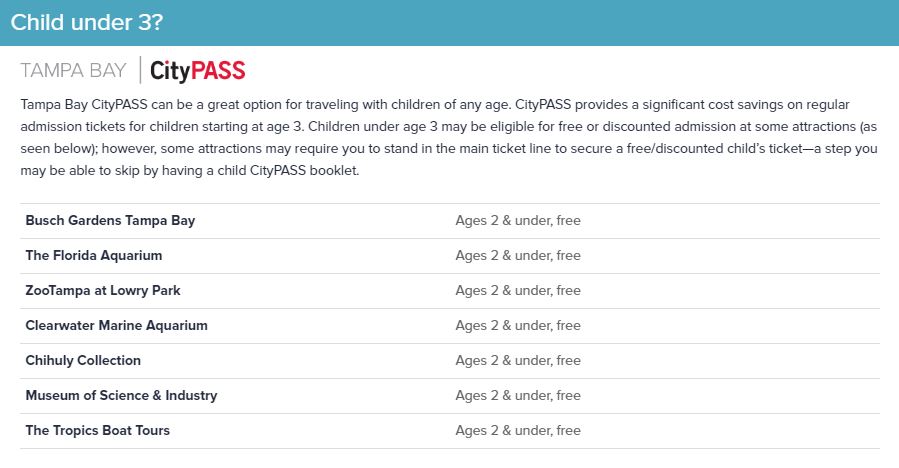Viewport: 899px width, 468px height.
Task: Click the TAMPA BAY heading text
Action: click(x=74, y=71)
